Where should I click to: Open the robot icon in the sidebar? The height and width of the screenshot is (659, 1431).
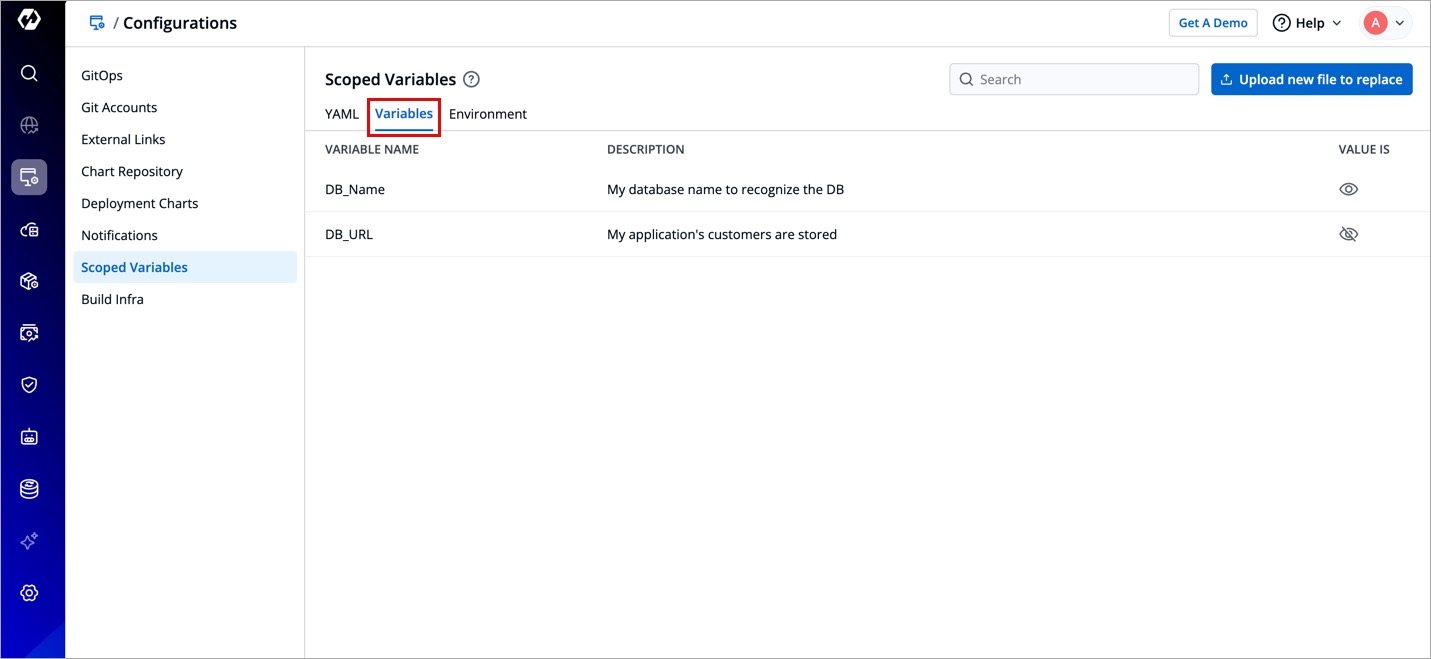pyautogui.click(x=29, y=437)
